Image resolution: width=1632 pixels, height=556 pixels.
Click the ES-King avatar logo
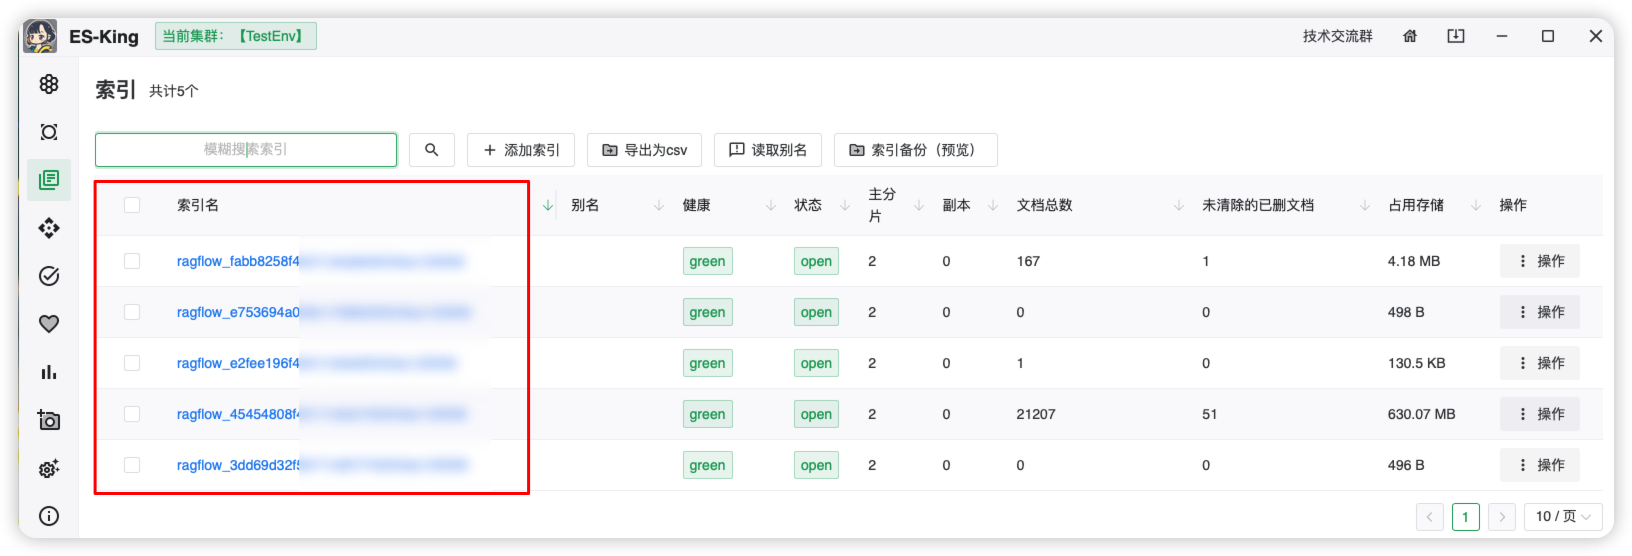[40, 36]
